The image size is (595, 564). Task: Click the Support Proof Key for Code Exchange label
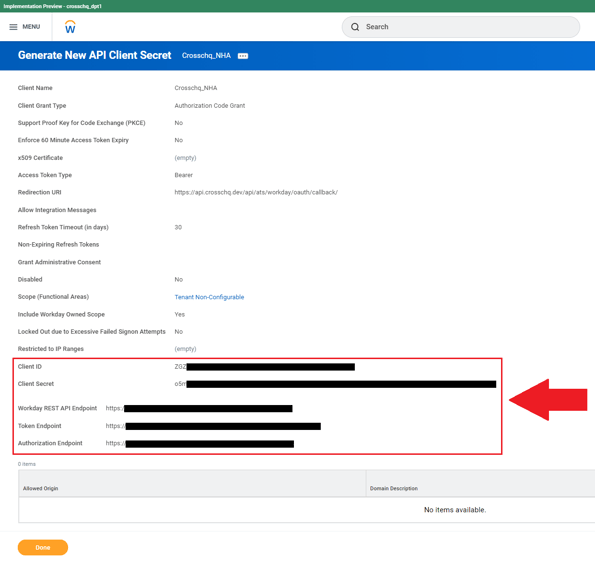[x=82, y=123]
